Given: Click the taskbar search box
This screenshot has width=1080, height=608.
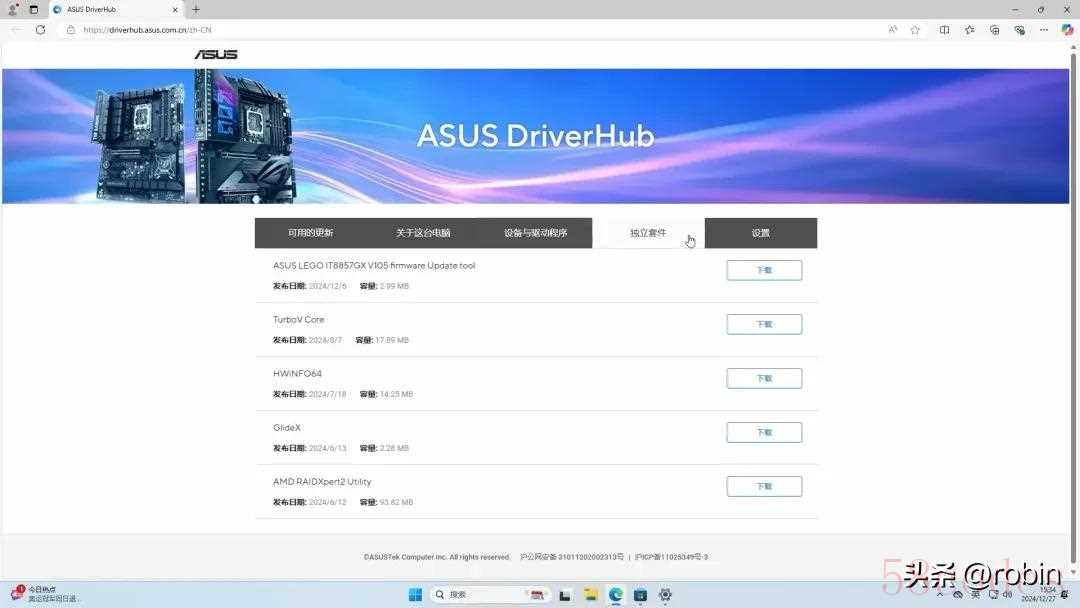Looking at the screenshot, I should (x=490, y=595).
